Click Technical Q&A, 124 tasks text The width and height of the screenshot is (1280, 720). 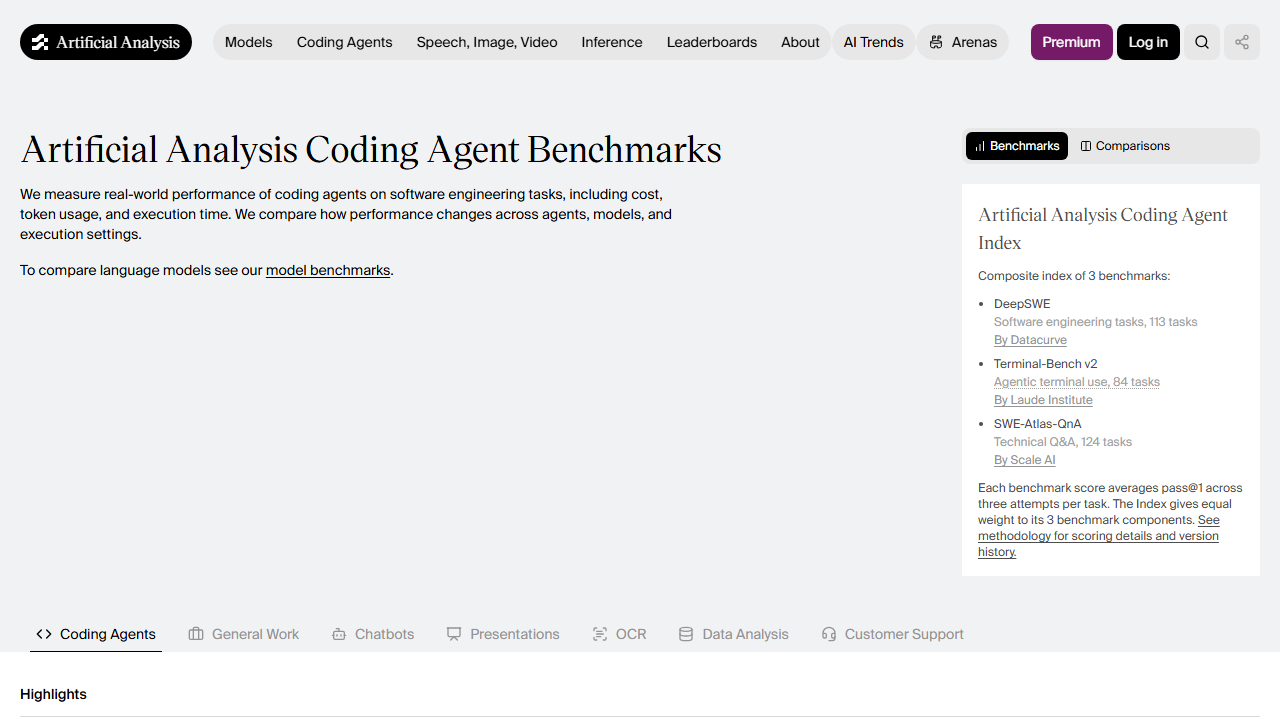(x=1063, y=442)
